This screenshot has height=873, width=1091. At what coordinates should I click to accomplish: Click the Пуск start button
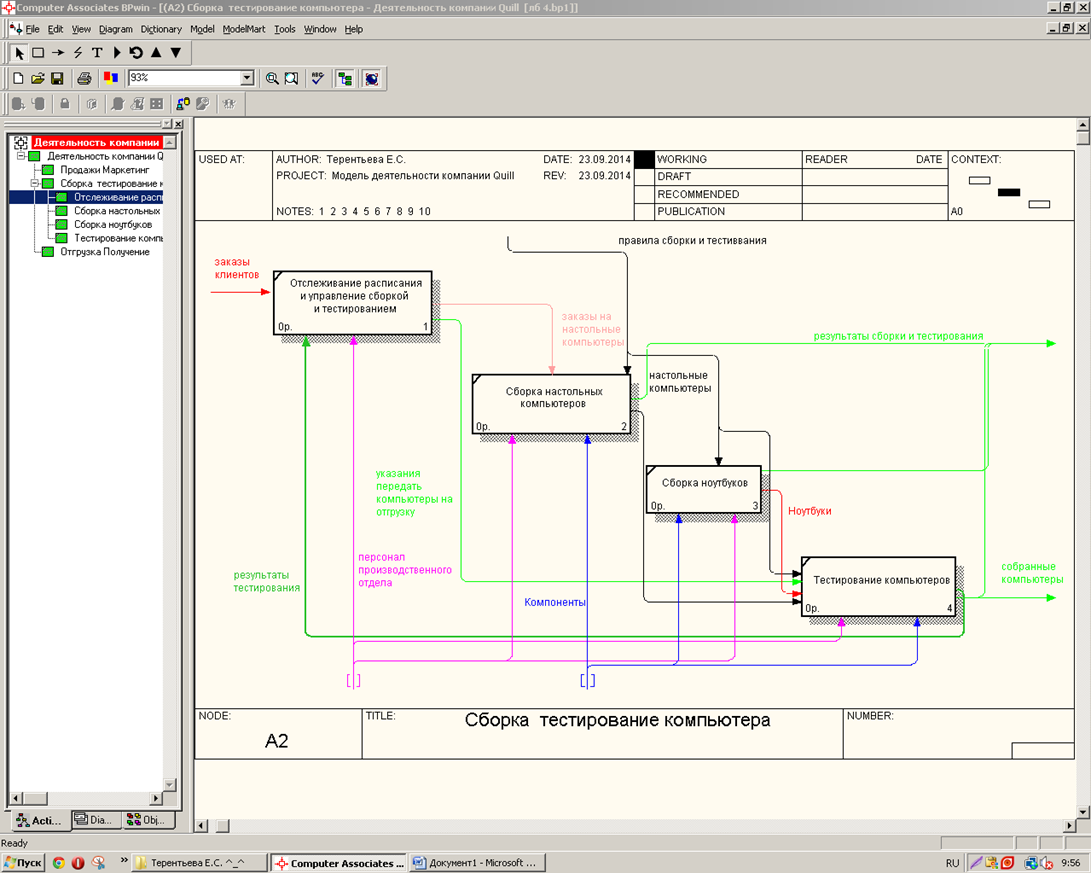(23, 862)
